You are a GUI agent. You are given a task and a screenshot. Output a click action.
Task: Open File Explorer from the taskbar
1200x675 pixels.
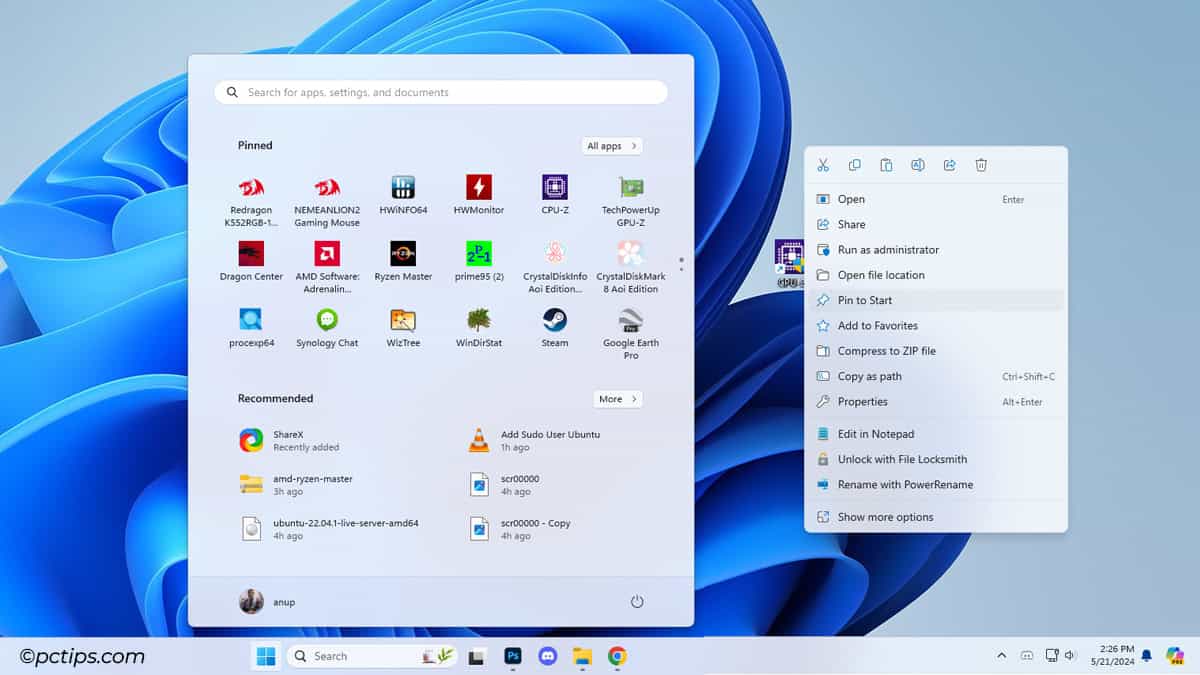pyautogui.click(x=583, y=656)
